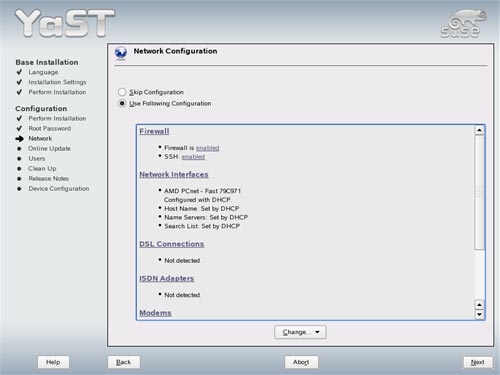This screenshot has width=500, height=375.
Task: Click the Network sidebar step
Action: coord(40,139)
